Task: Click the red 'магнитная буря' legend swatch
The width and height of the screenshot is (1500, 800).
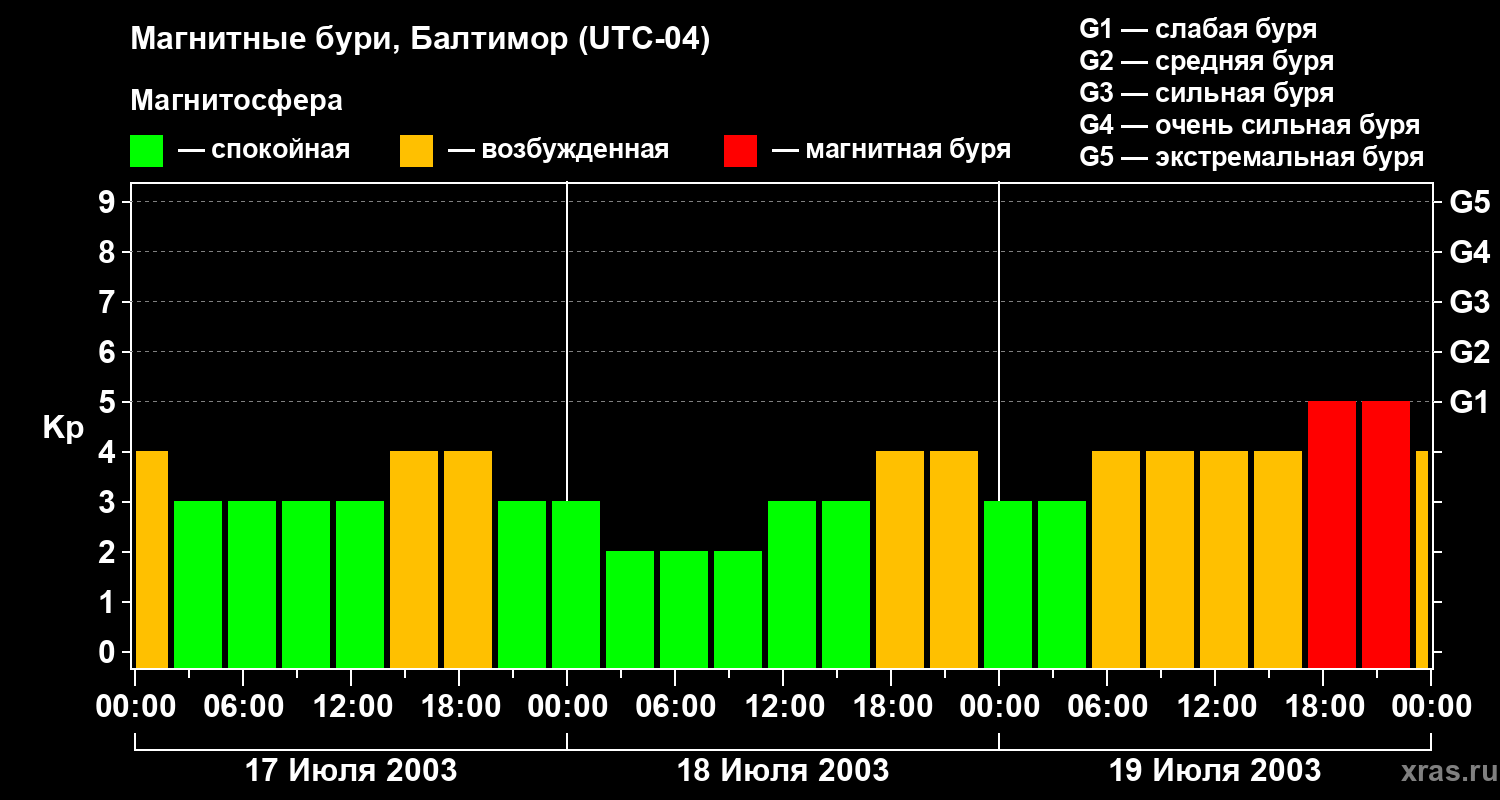Action: [x=741, y=151]
